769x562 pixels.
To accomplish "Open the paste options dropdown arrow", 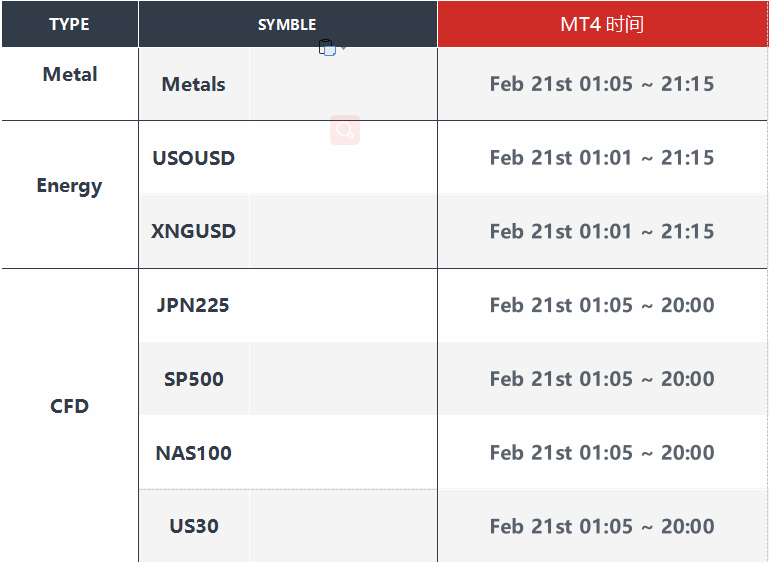I will [x=344, y=48].
